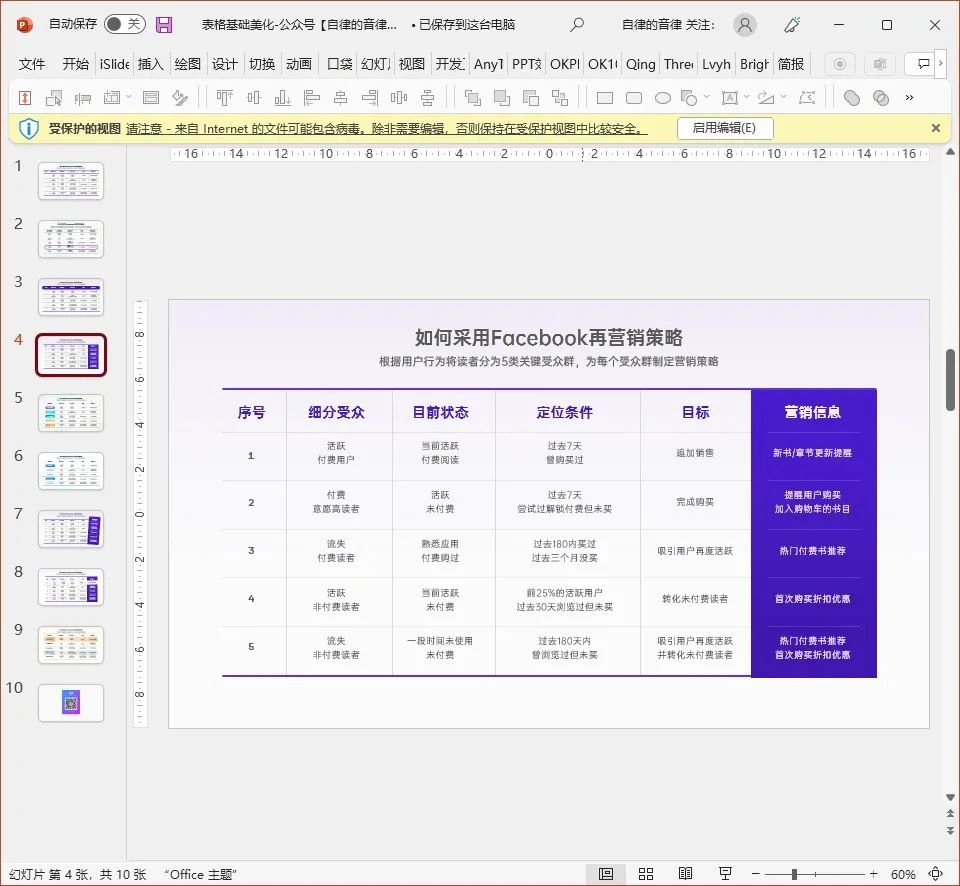Screen dimensions: 960x886
Task: Select slide 7 thumbnail in the left panel
Action: tap(70, 528)
